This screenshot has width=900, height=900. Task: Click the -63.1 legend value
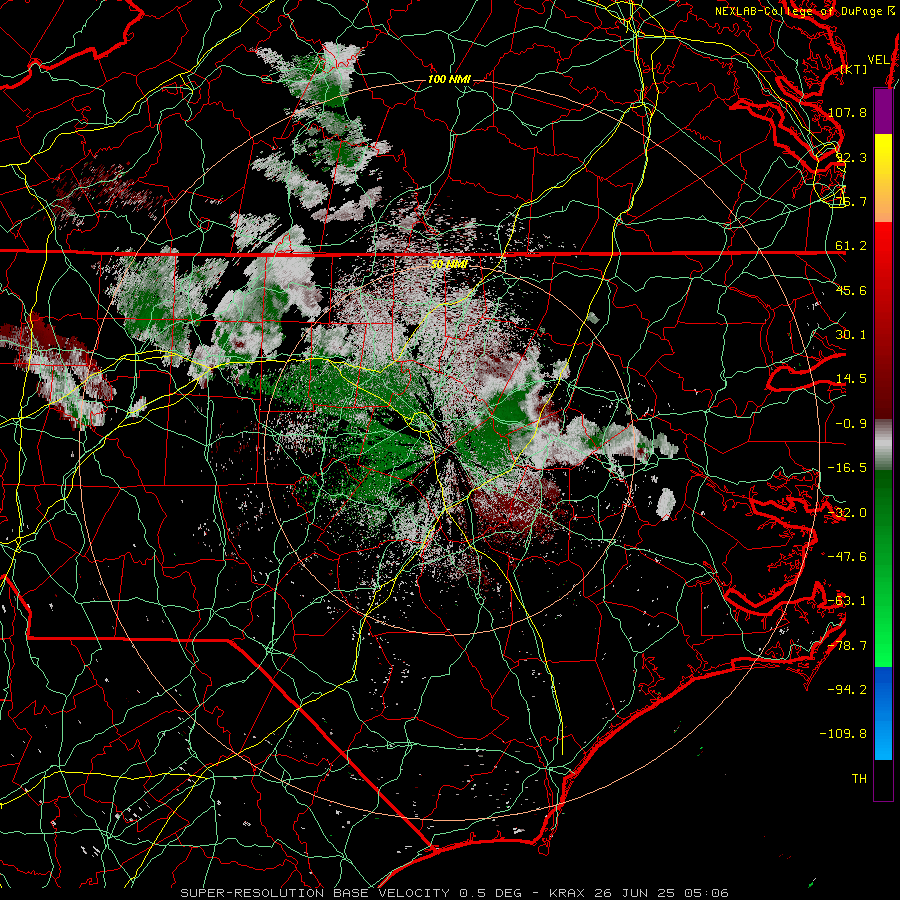(x=847, y=601)
